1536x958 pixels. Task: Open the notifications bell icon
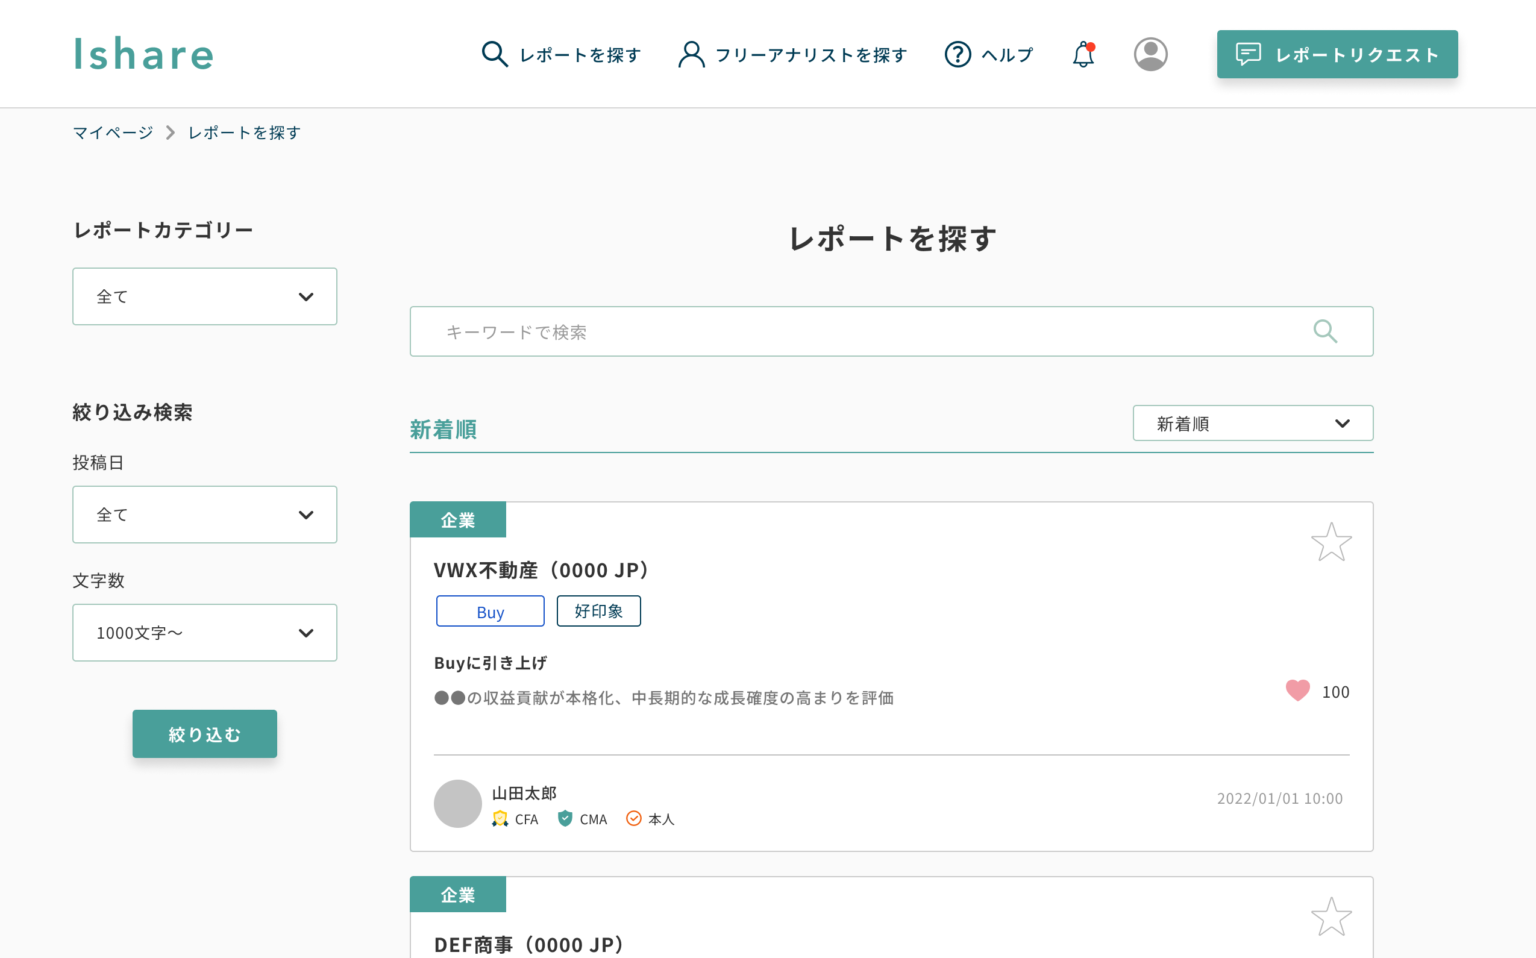coord(1083,54)
